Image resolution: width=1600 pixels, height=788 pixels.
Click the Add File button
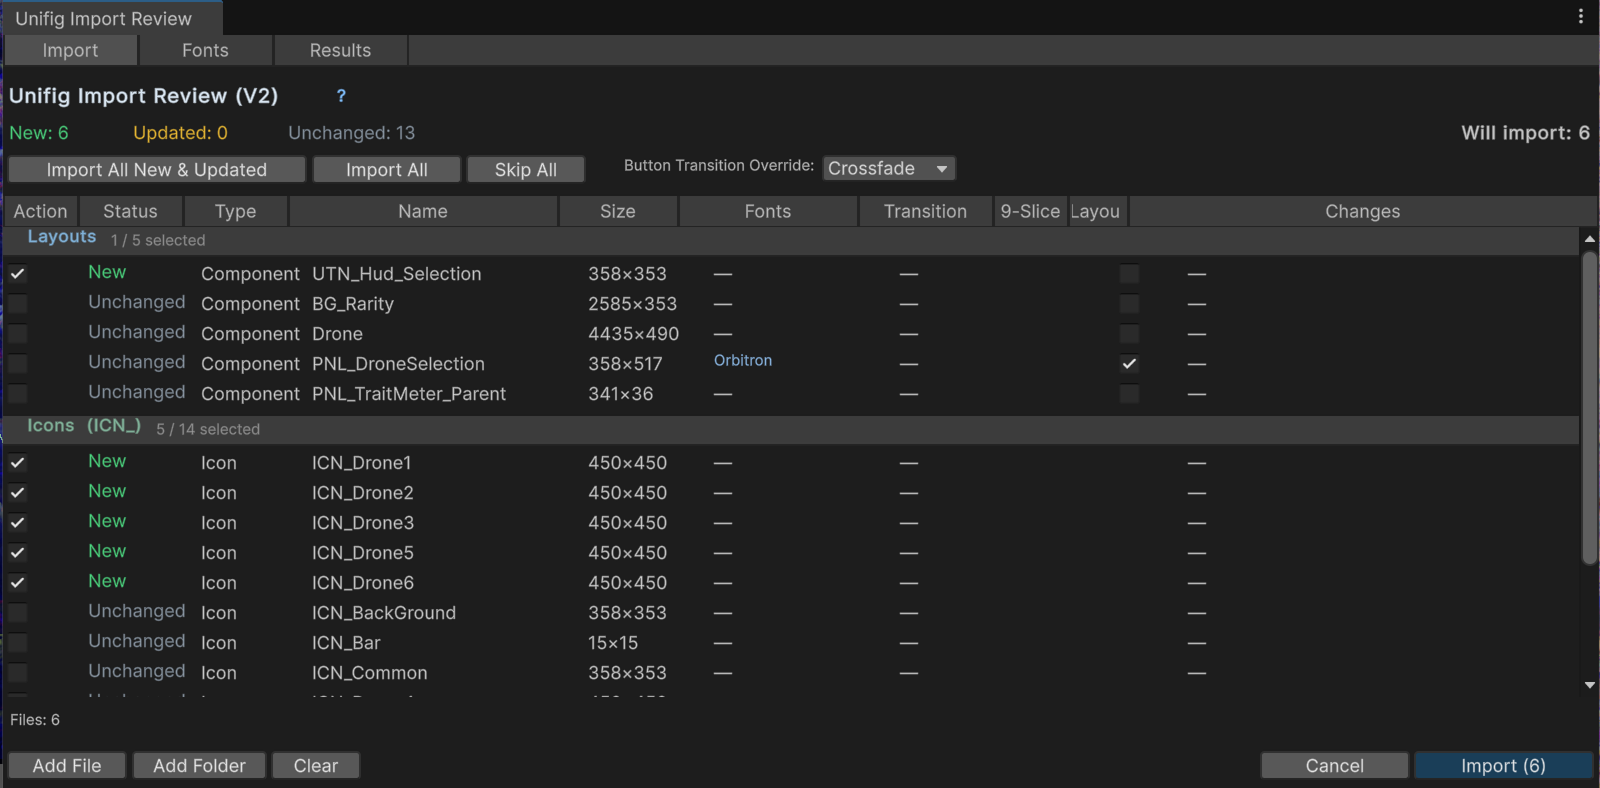click(67, 765)
